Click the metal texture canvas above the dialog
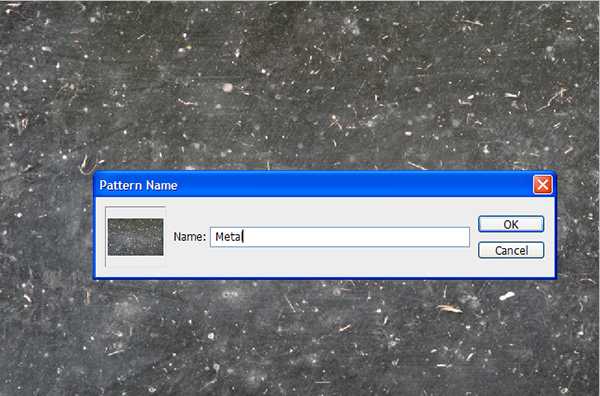Screen dimensions: 600x396 pyautogui.click(x=300, y=80)
